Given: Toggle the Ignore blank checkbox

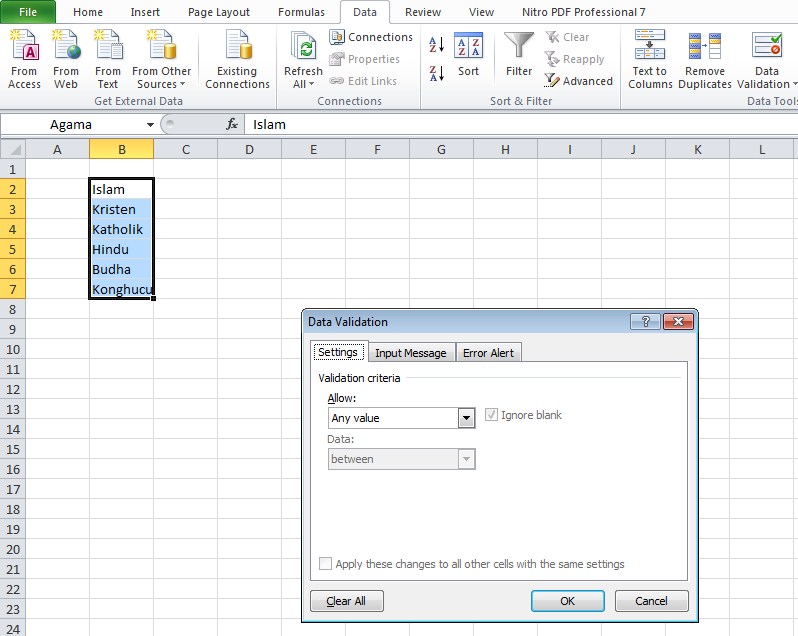Looking at the screenshot, I should pyautogui.click(x=491, y=415).
